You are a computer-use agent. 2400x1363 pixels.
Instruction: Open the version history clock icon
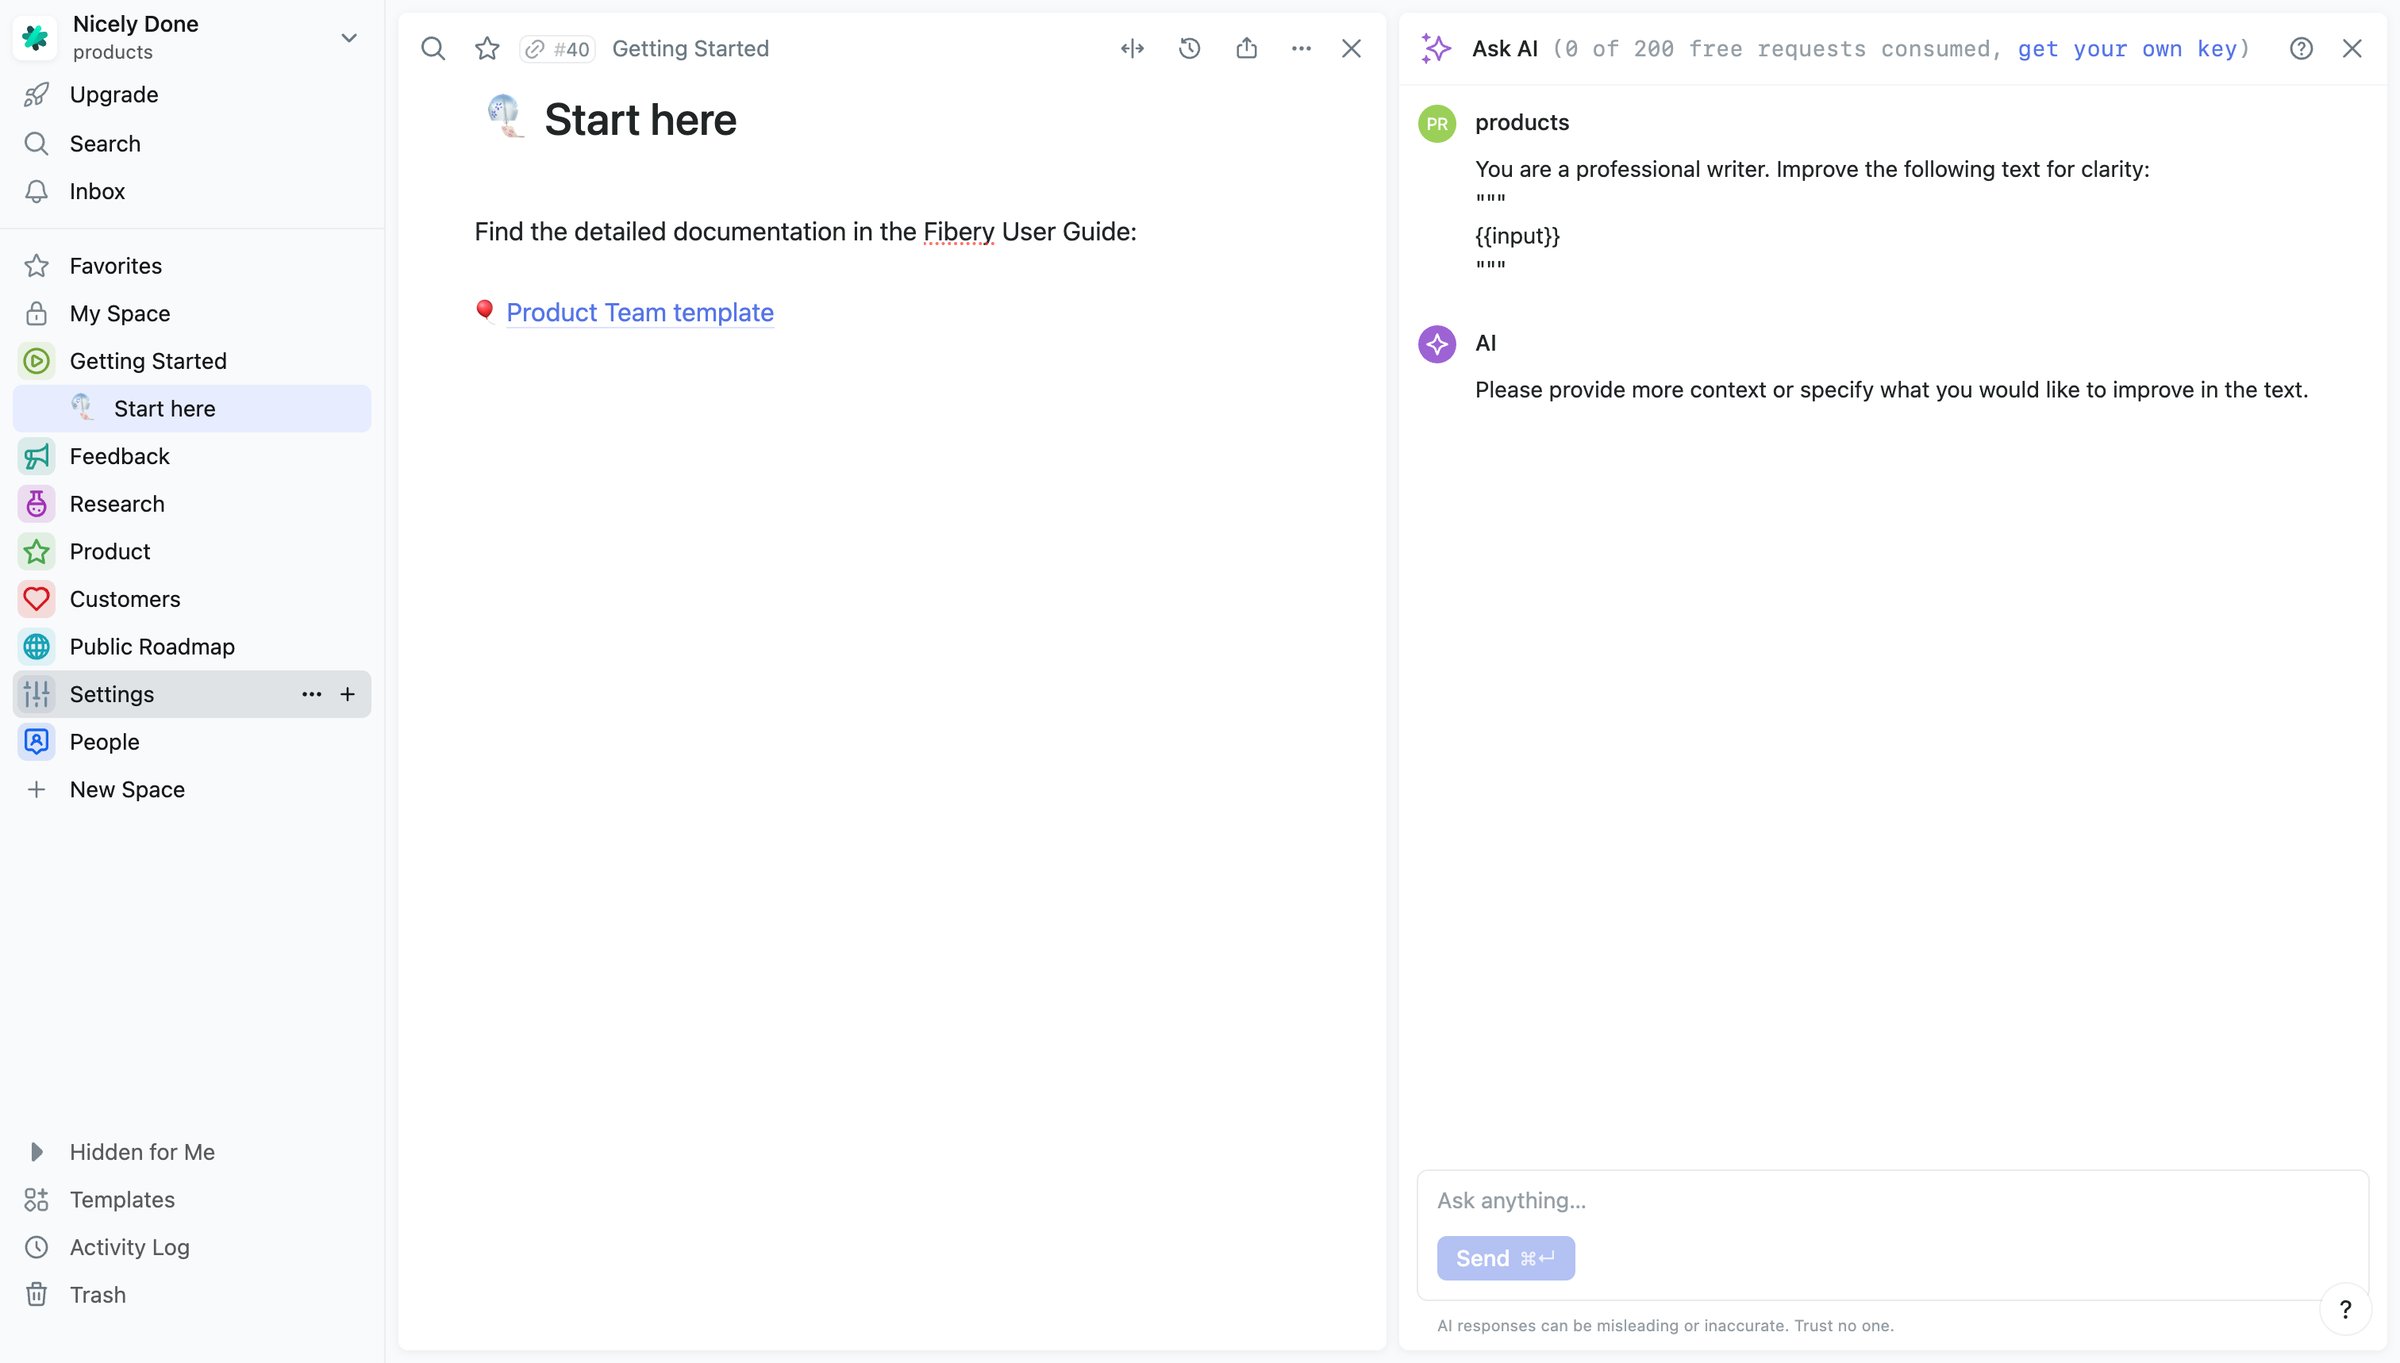[1189, 48]
